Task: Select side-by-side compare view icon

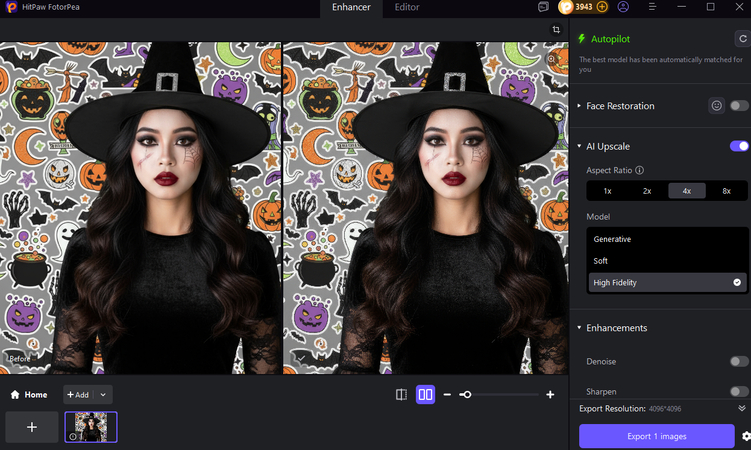Action: (x=425, y=395)
